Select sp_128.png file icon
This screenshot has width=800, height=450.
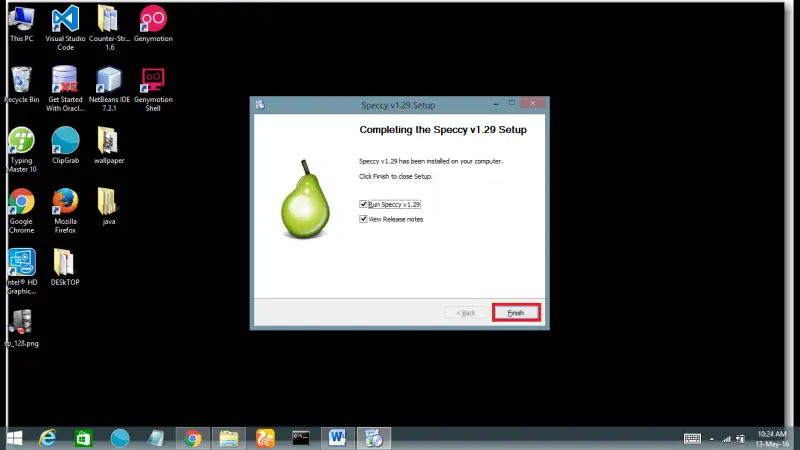pos(21,329)
